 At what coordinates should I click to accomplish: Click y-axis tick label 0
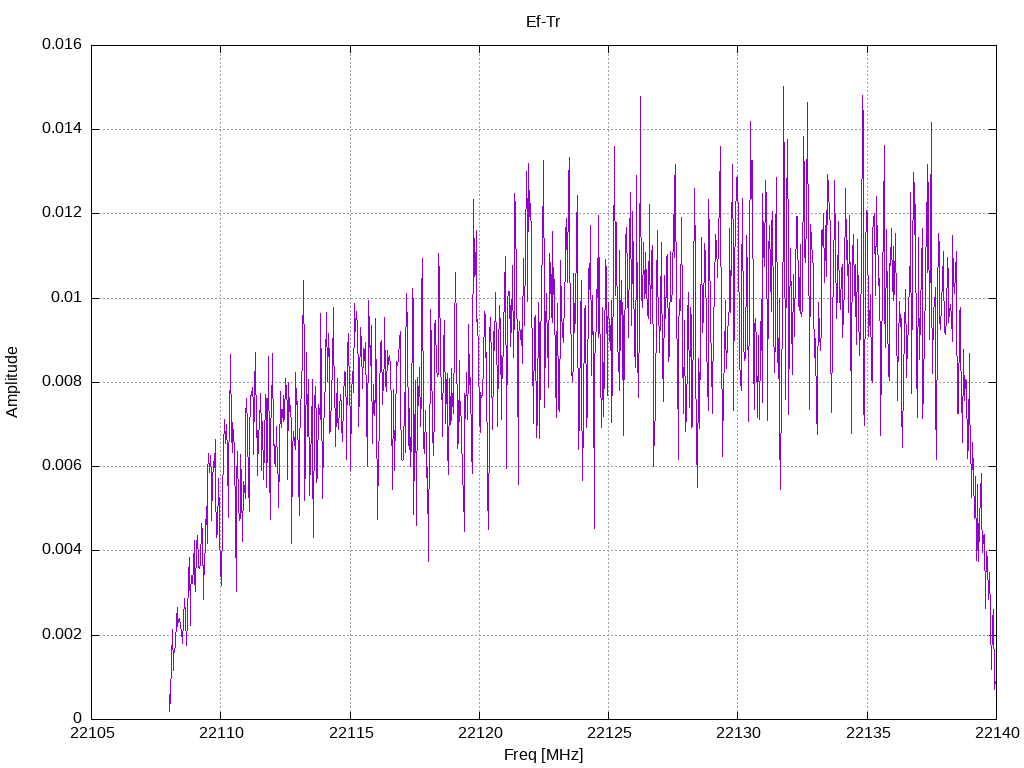point(78,718)
